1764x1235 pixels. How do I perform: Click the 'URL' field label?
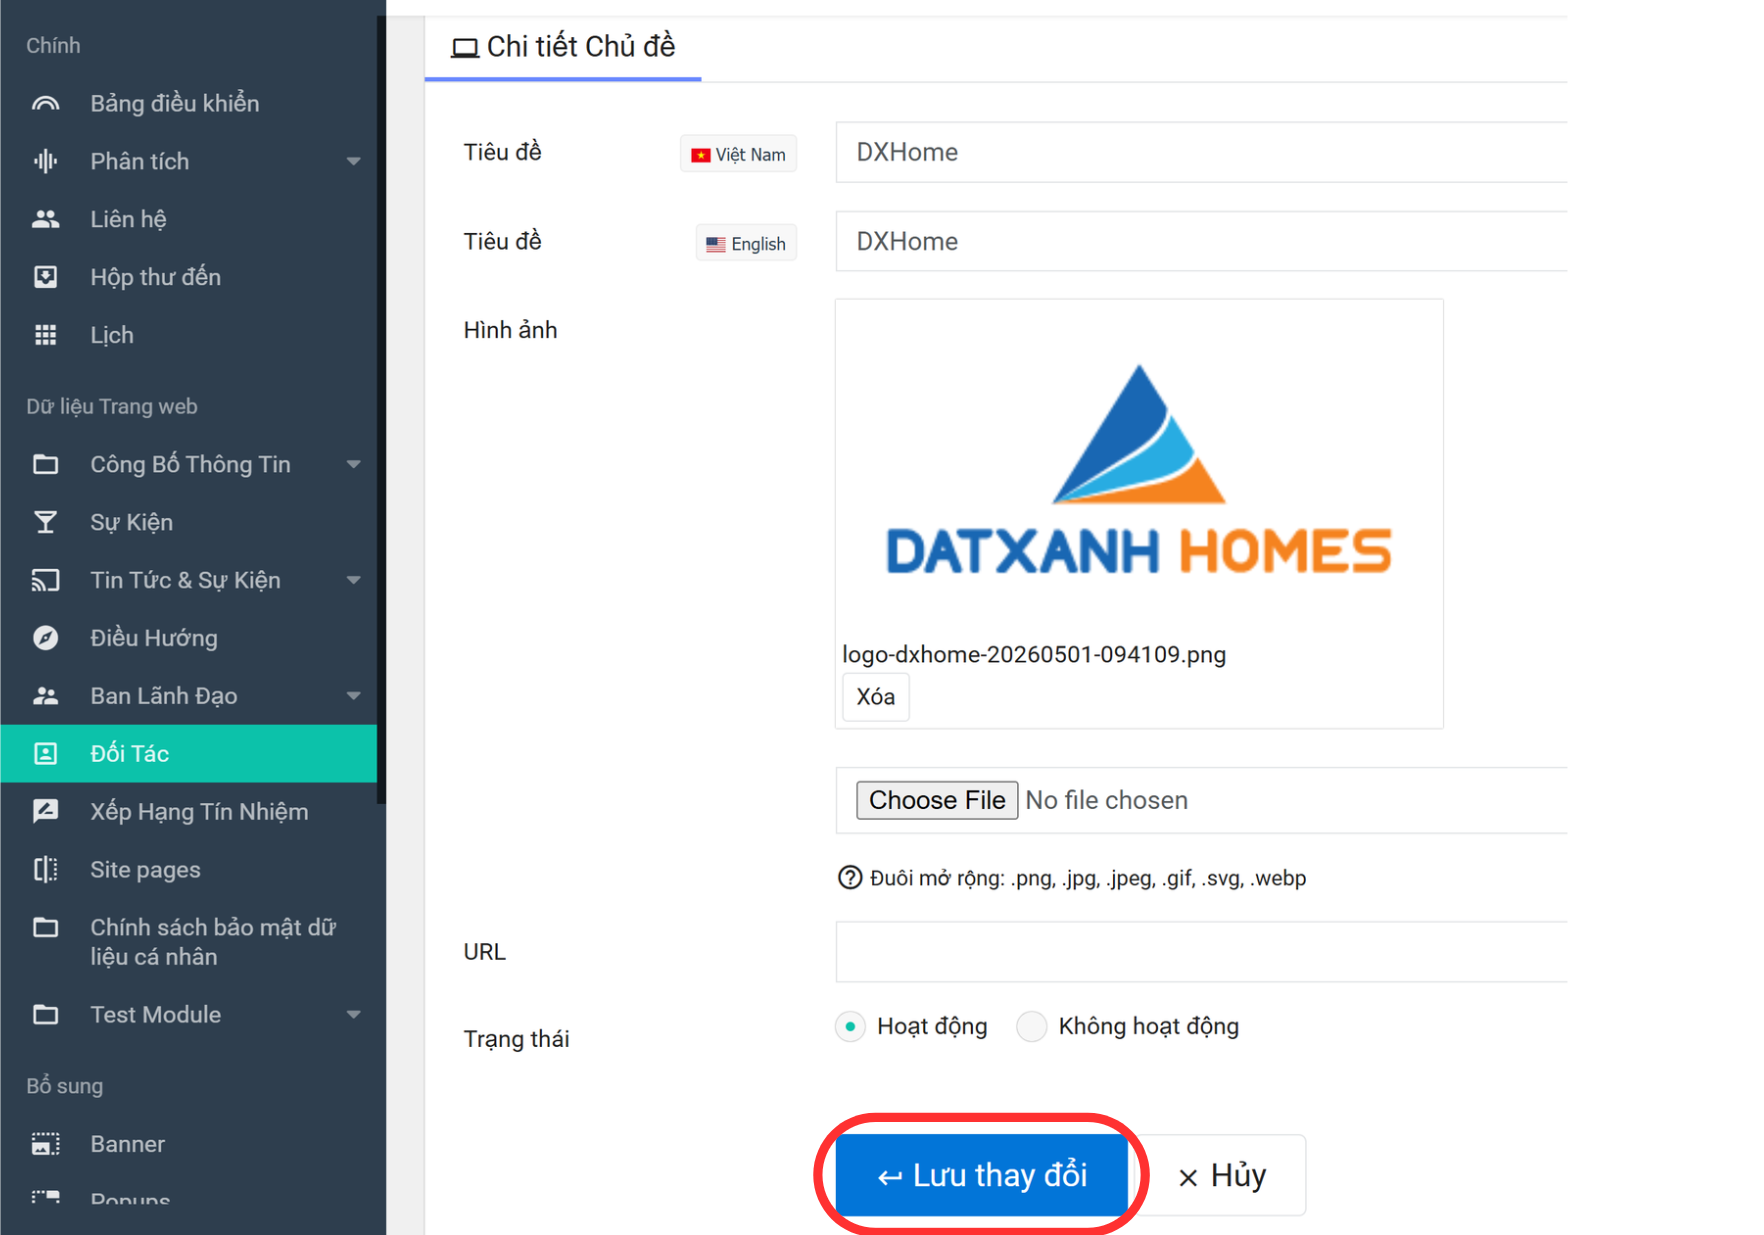tap(484, 952)
